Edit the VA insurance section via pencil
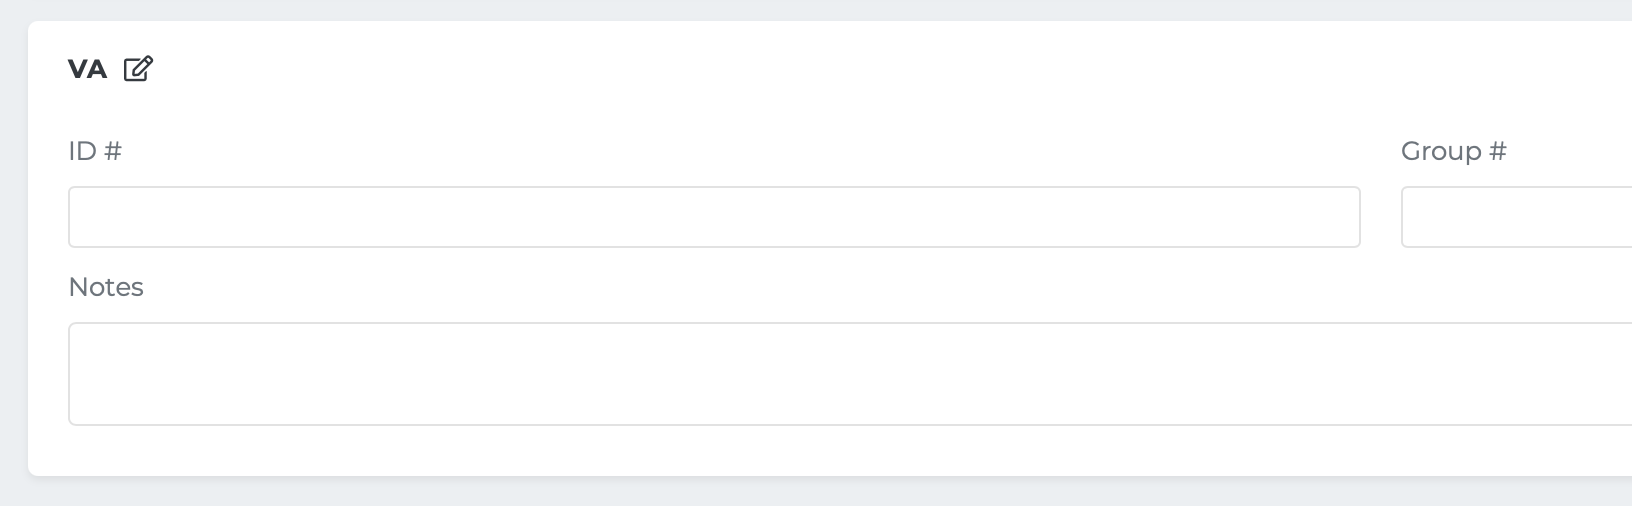 pos(138,69)
